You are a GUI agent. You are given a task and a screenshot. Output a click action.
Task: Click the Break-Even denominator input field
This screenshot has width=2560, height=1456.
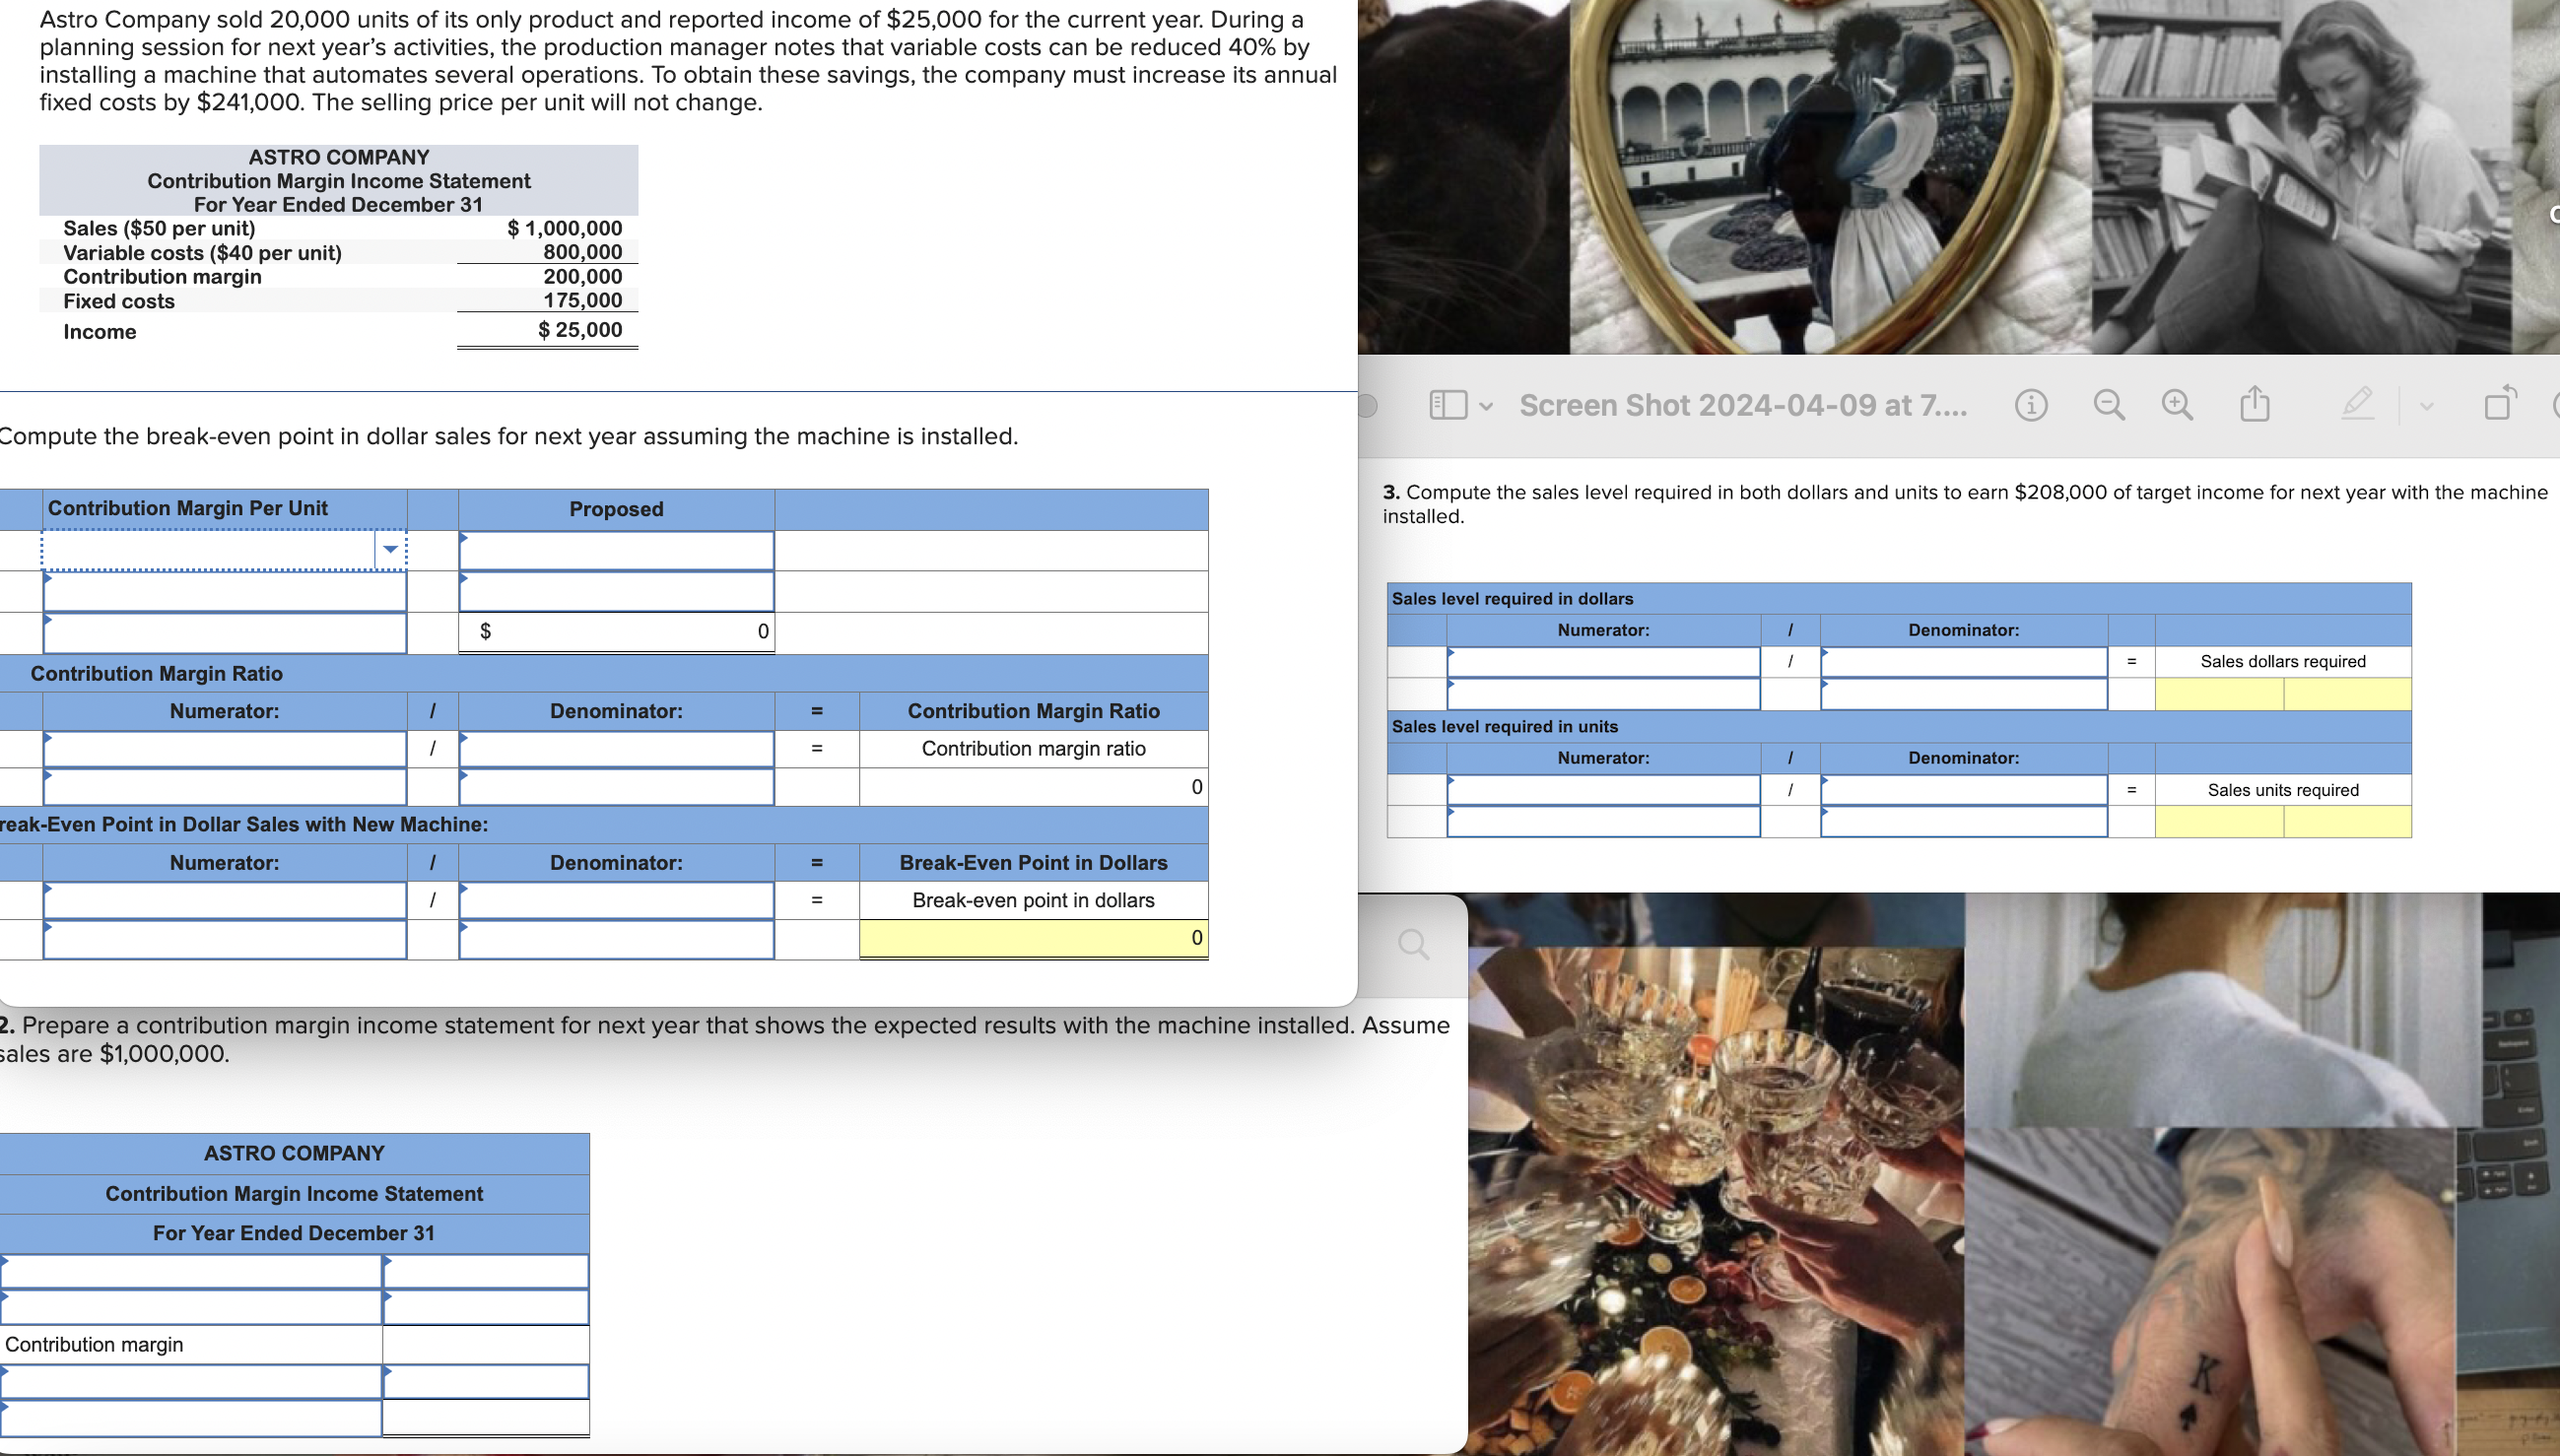(616, 901)
